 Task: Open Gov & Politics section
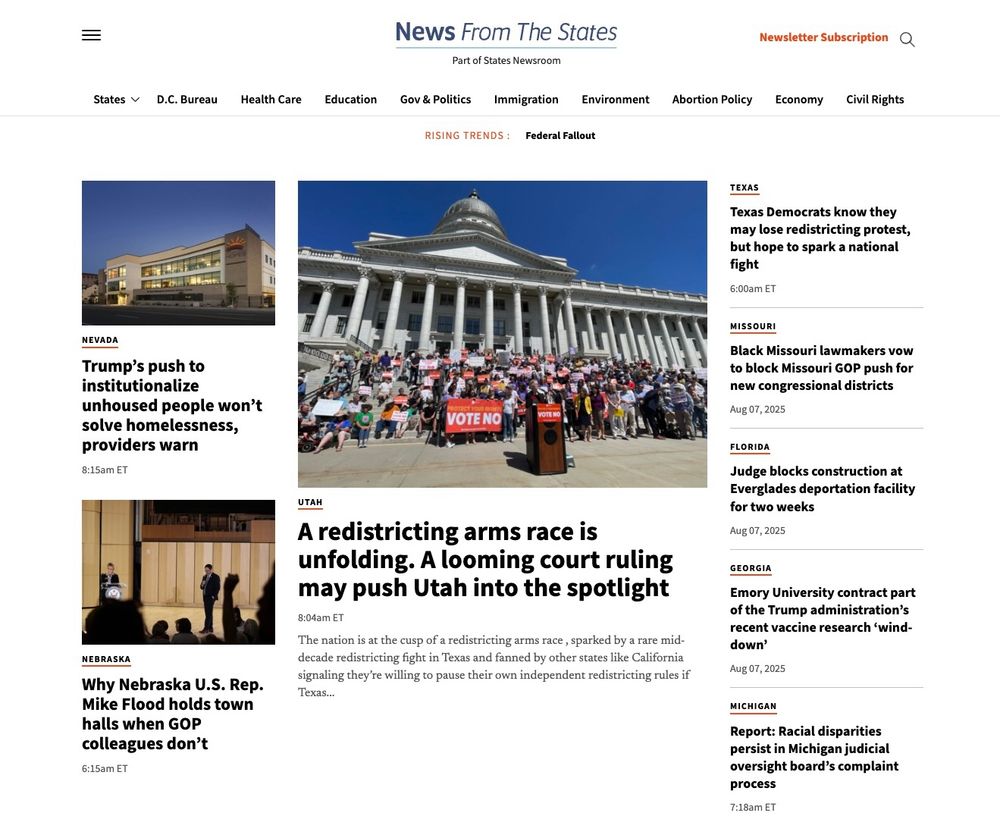(436, 99)
